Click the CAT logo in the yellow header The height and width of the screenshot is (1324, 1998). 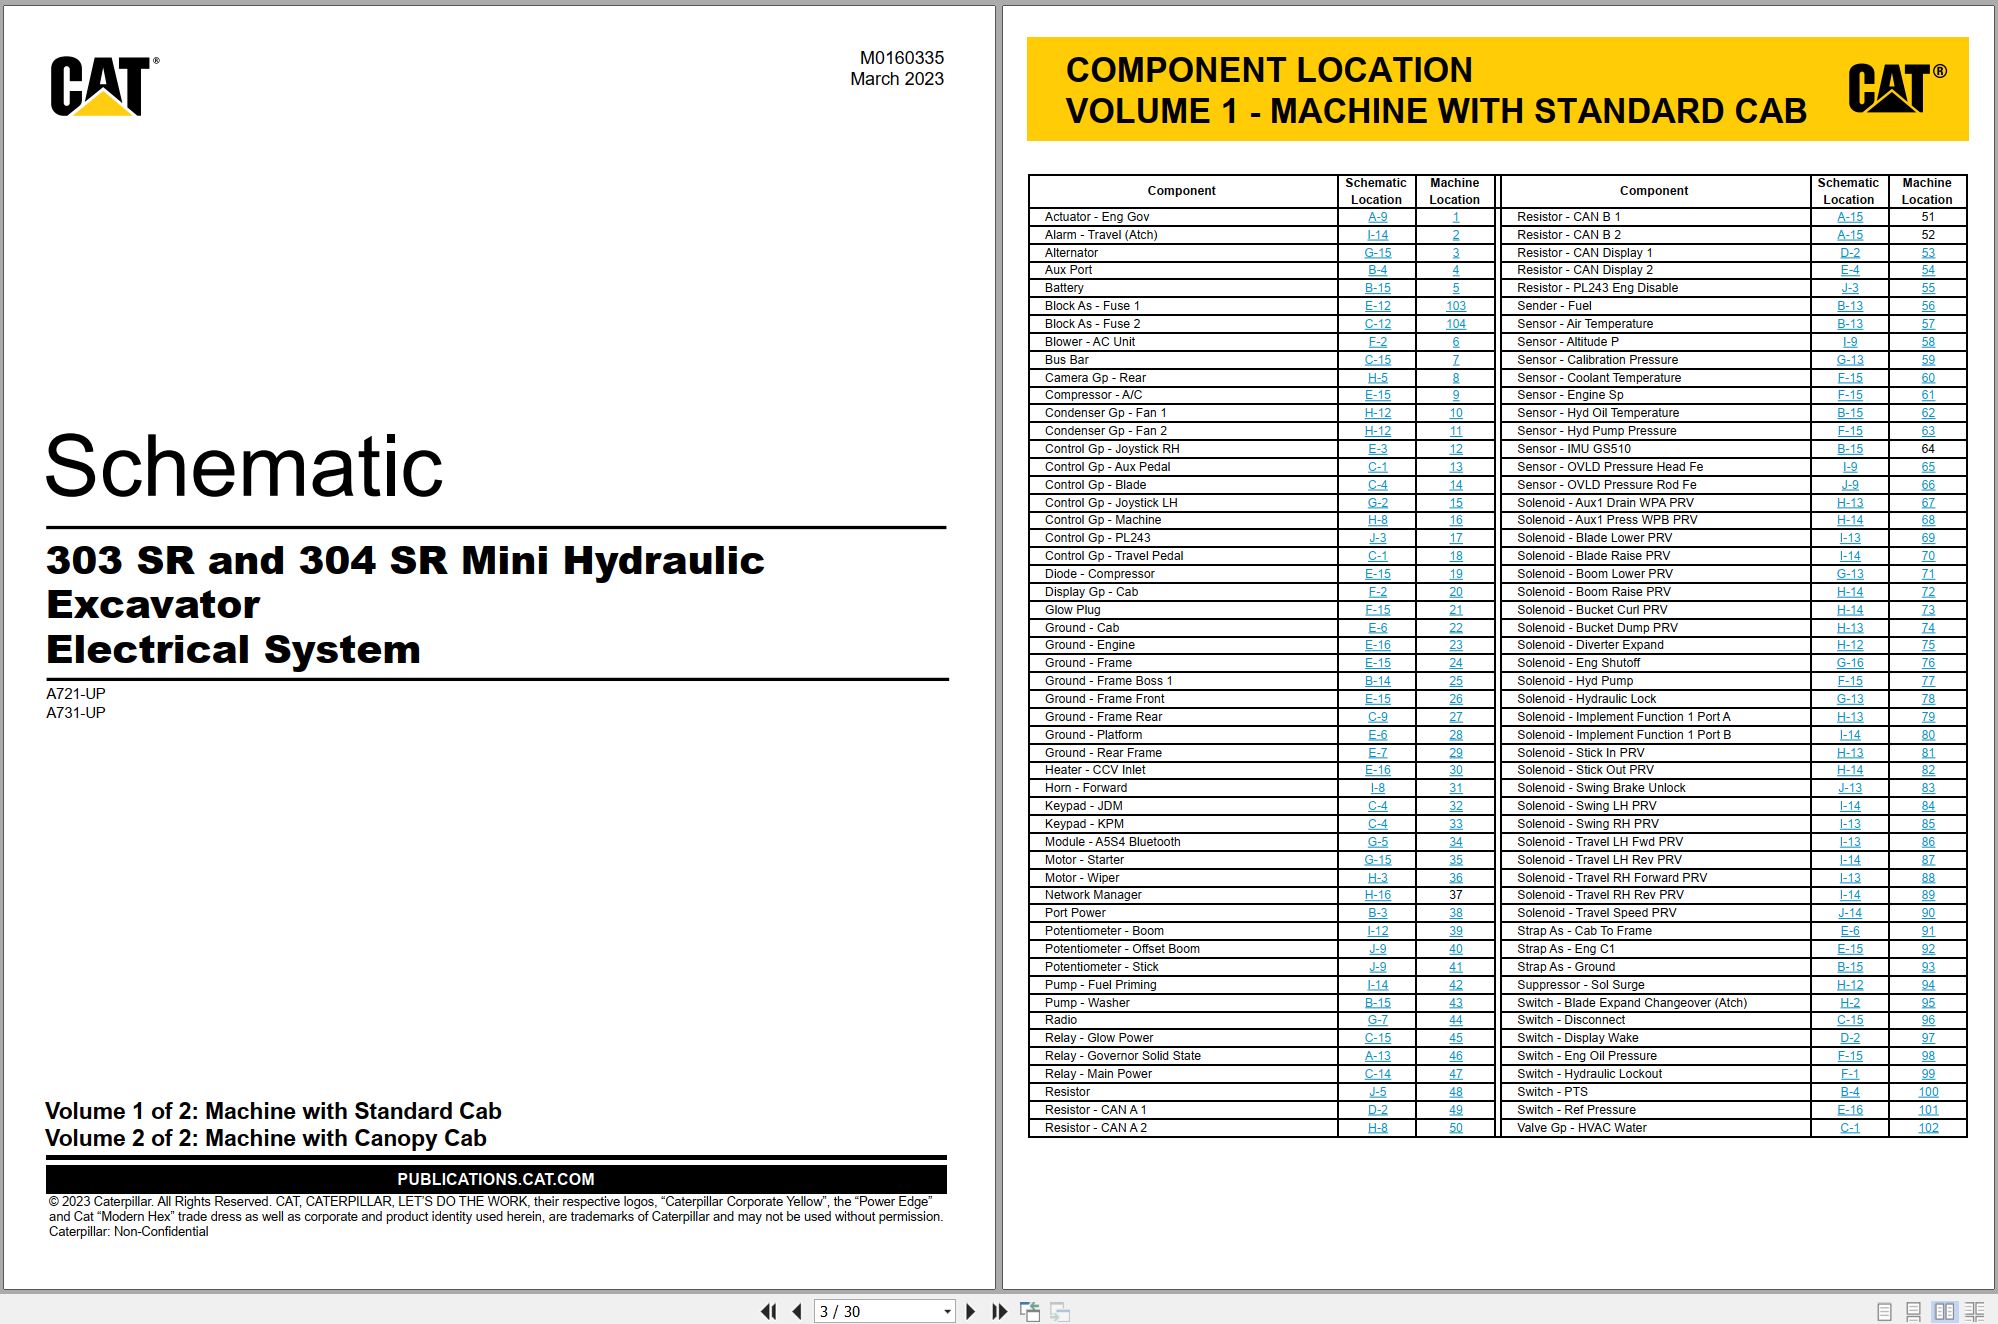click(x=1896, y=88)
